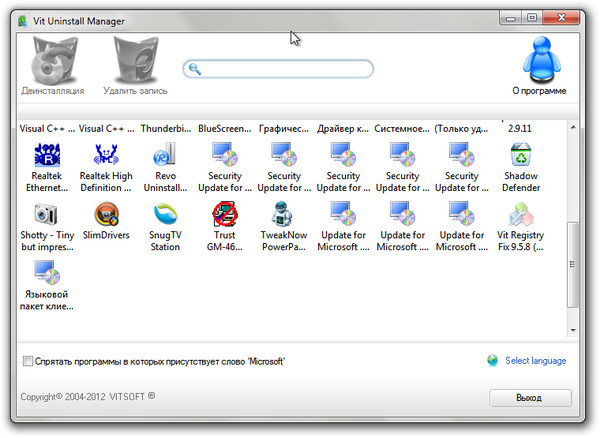Minimize the Vit Uninstall Manager window
This screenshot has height=438, width=600.
click(511, 18)
